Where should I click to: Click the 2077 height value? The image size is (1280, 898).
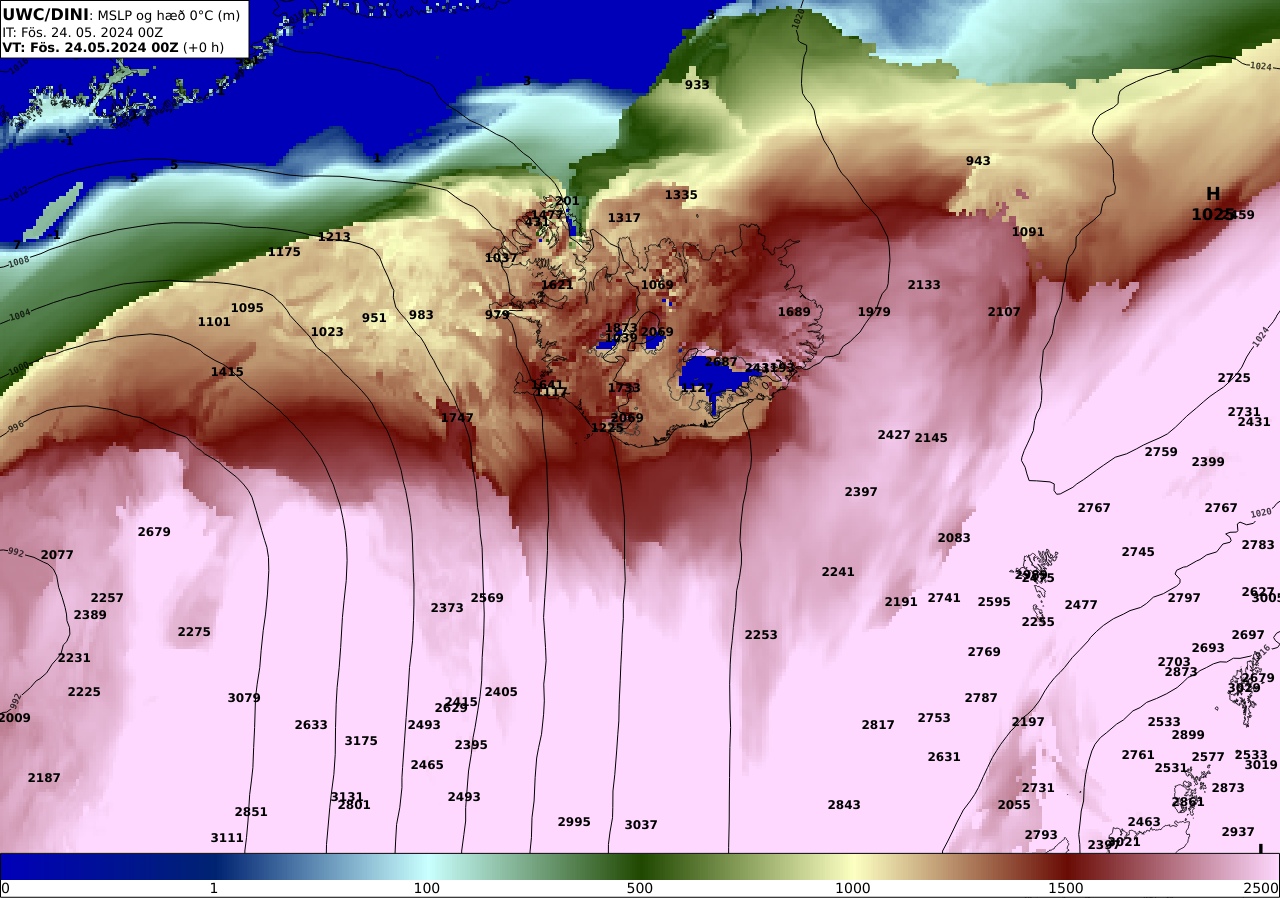coord(57,555)
